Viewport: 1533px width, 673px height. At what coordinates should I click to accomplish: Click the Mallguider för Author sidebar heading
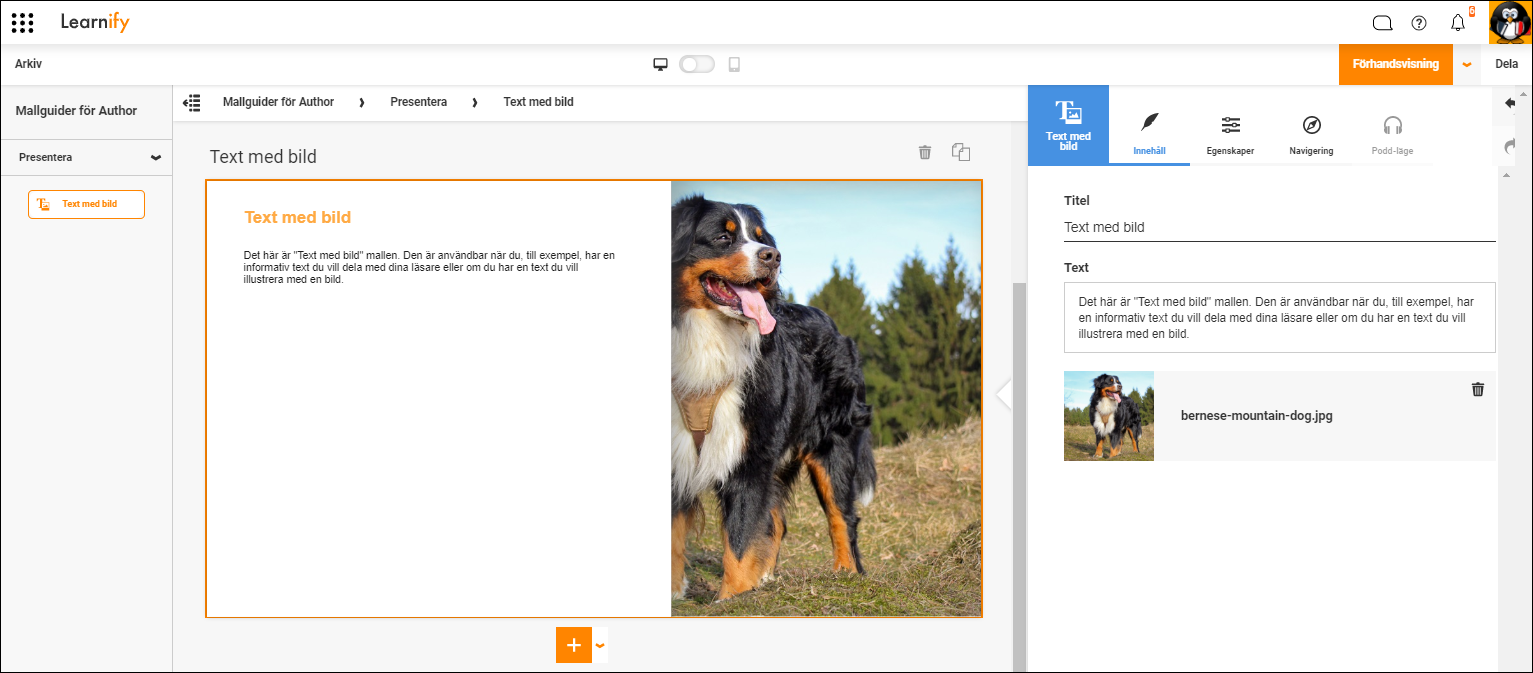pos(76,111)
